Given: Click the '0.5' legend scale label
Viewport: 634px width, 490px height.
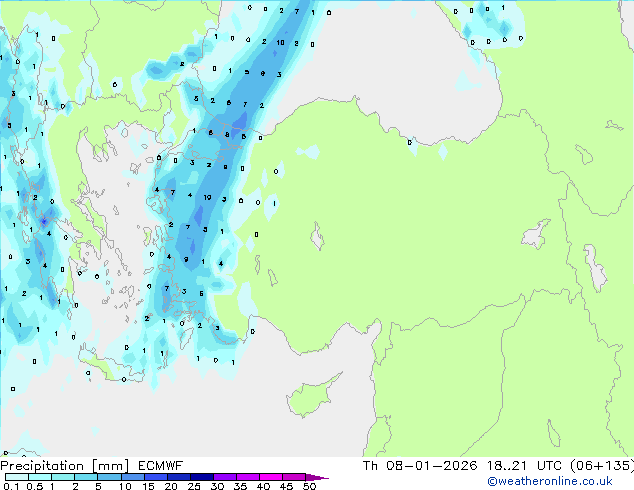Looking at the screenshot, I should 35,486.
